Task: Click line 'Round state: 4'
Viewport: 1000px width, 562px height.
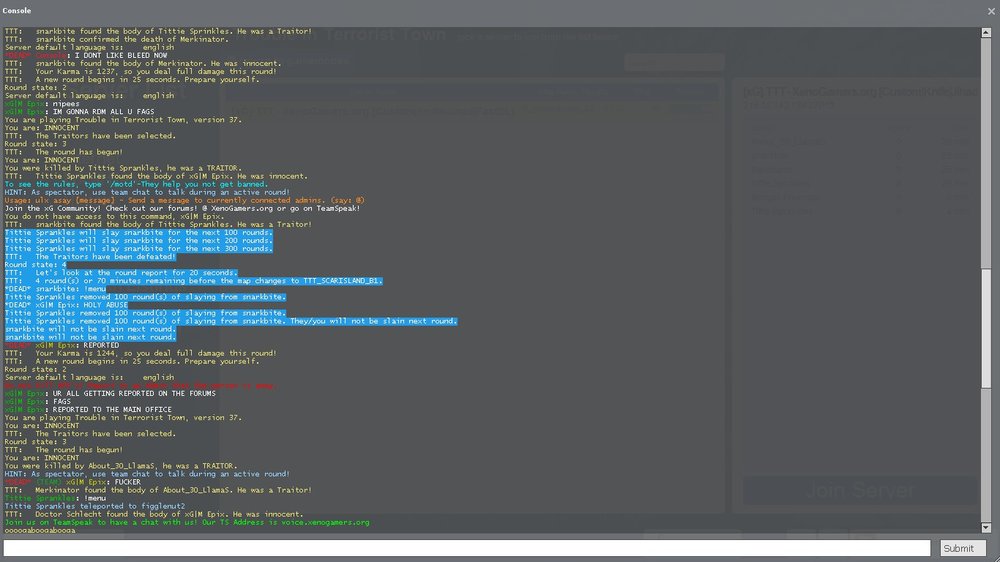Action: tap(35, 265)
